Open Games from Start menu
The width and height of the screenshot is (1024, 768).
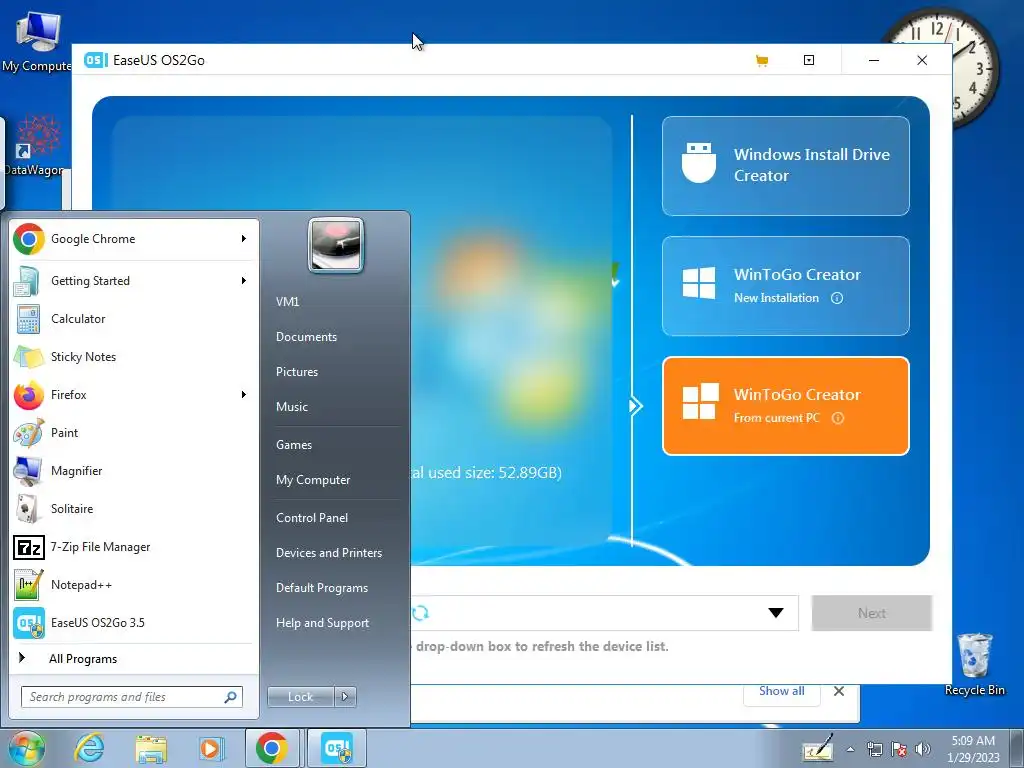pos(294,445)
